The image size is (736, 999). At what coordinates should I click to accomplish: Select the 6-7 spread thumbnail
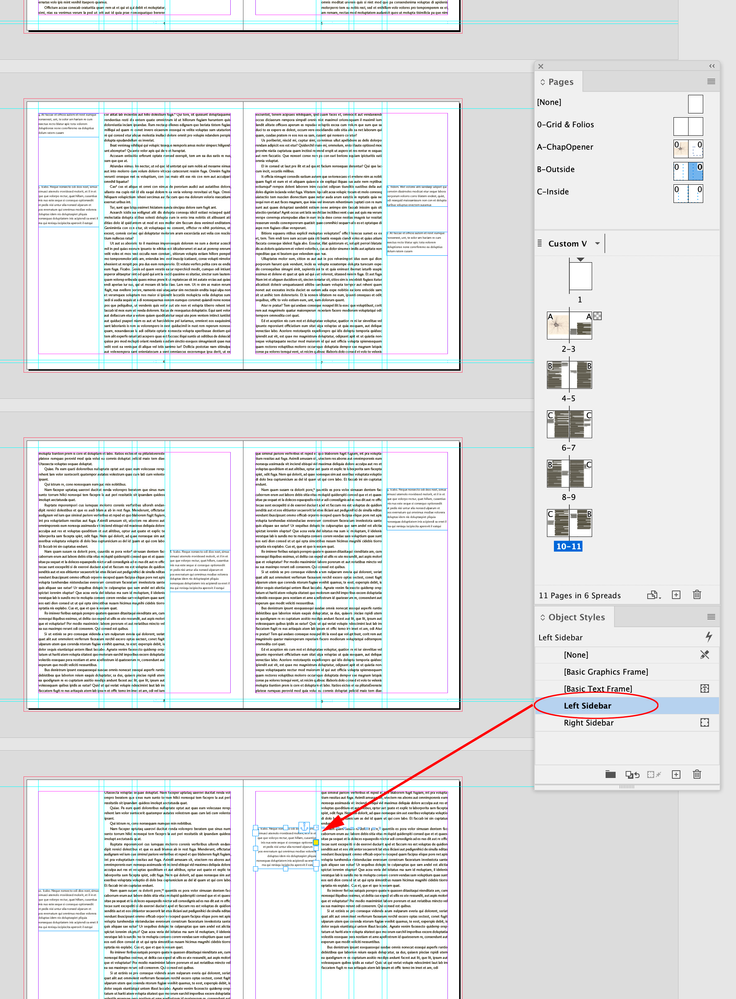pos(569,424)
